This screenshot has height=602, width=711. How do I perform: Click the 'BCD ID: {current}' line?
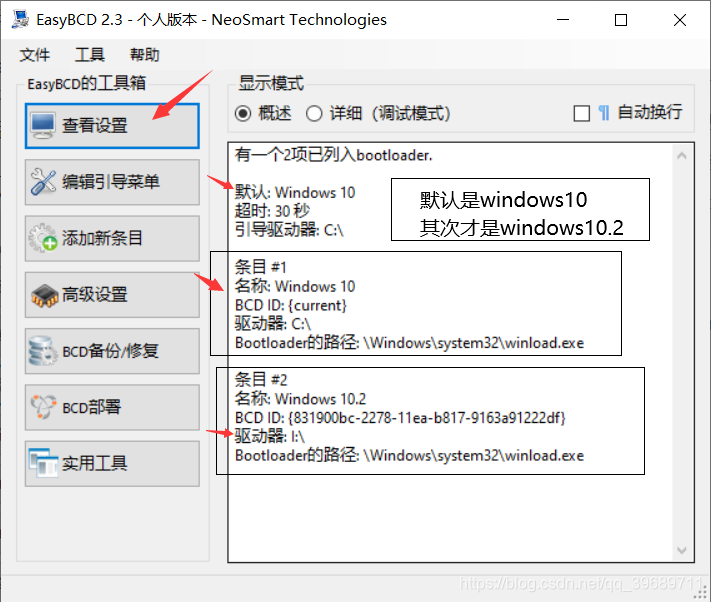coord(291,305)
